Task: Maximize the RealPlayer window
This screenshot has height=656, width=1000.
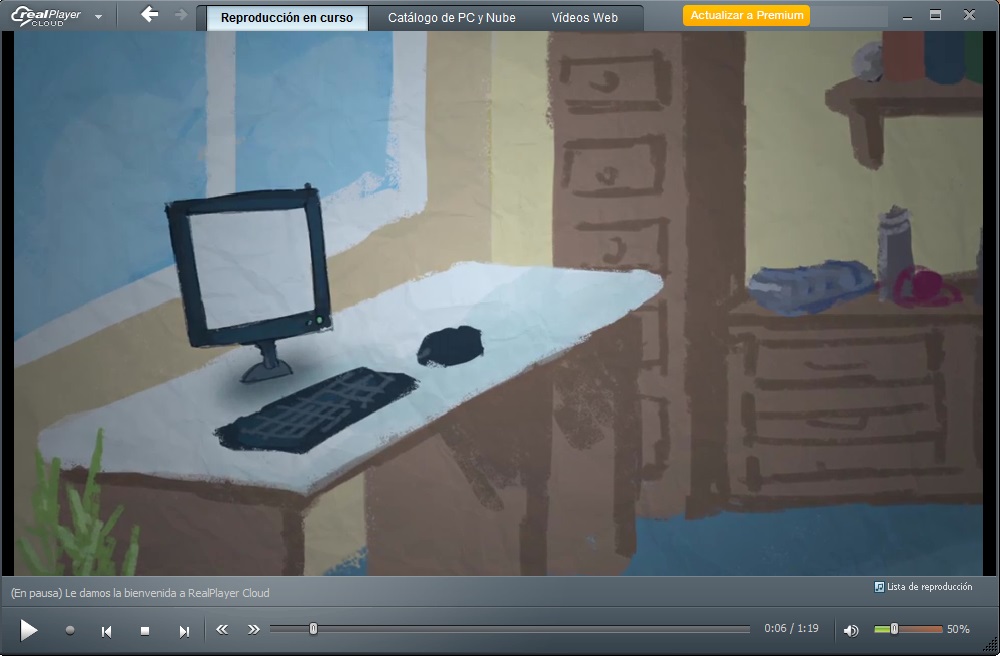Action: point(936,15)
